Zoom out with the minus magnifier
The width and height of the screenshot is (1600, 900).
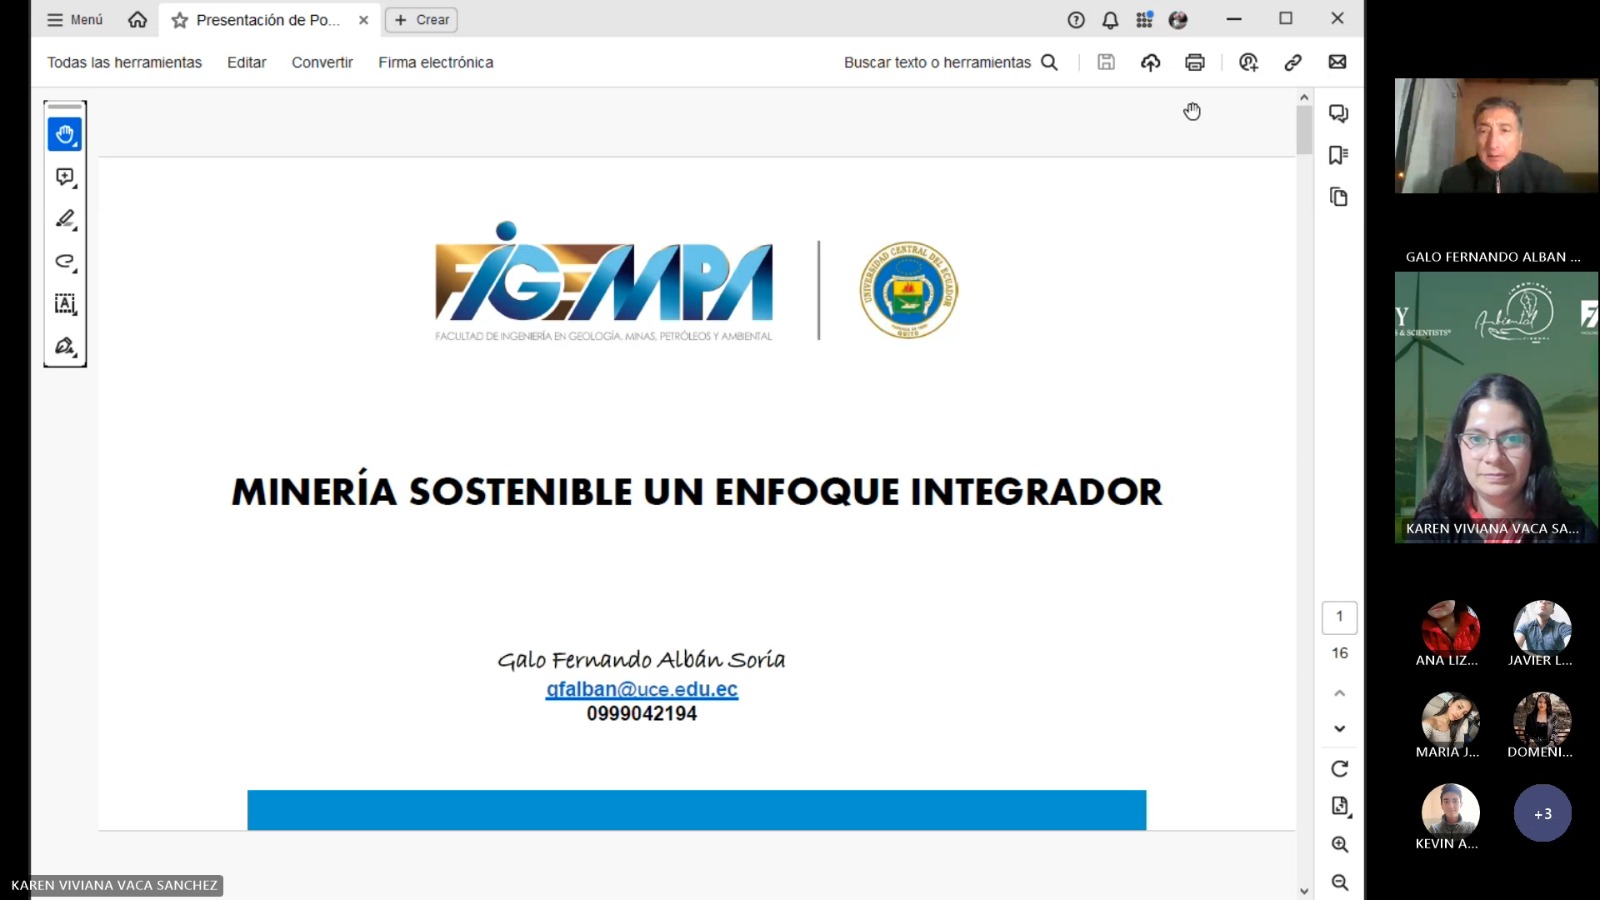(x=1340, y=883)
